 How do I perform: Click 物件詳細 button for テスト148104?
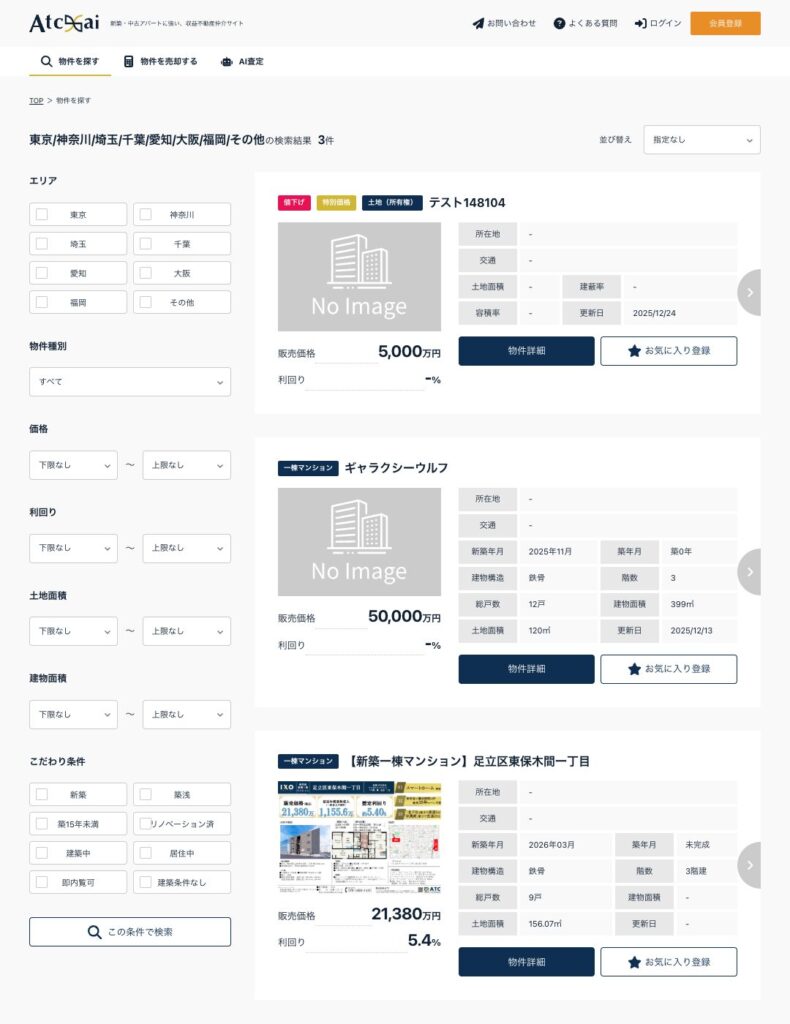526,351
